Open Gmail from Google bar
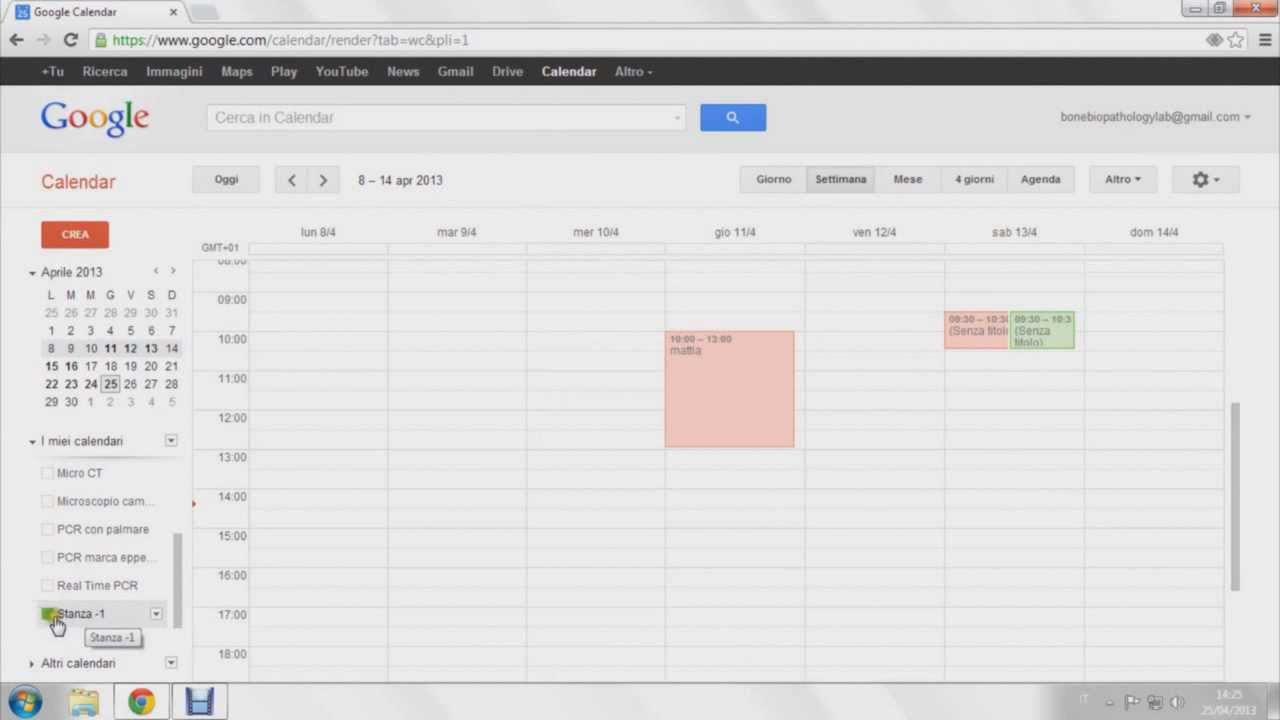This screenshot has height=720, width=1280. coord(455,71)
